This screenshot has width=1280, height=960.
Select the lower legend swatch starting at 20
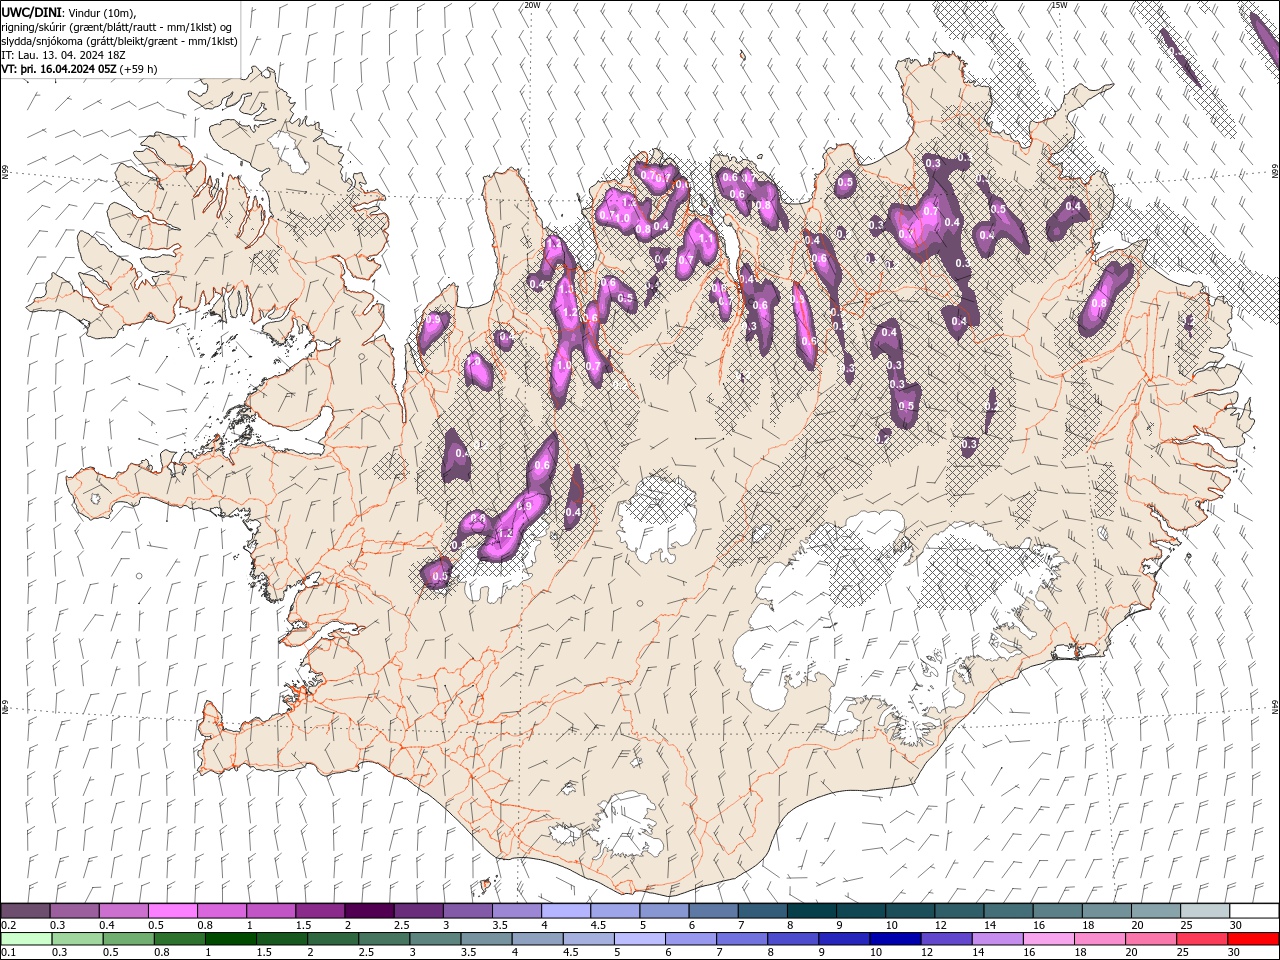click(1151, 938)
